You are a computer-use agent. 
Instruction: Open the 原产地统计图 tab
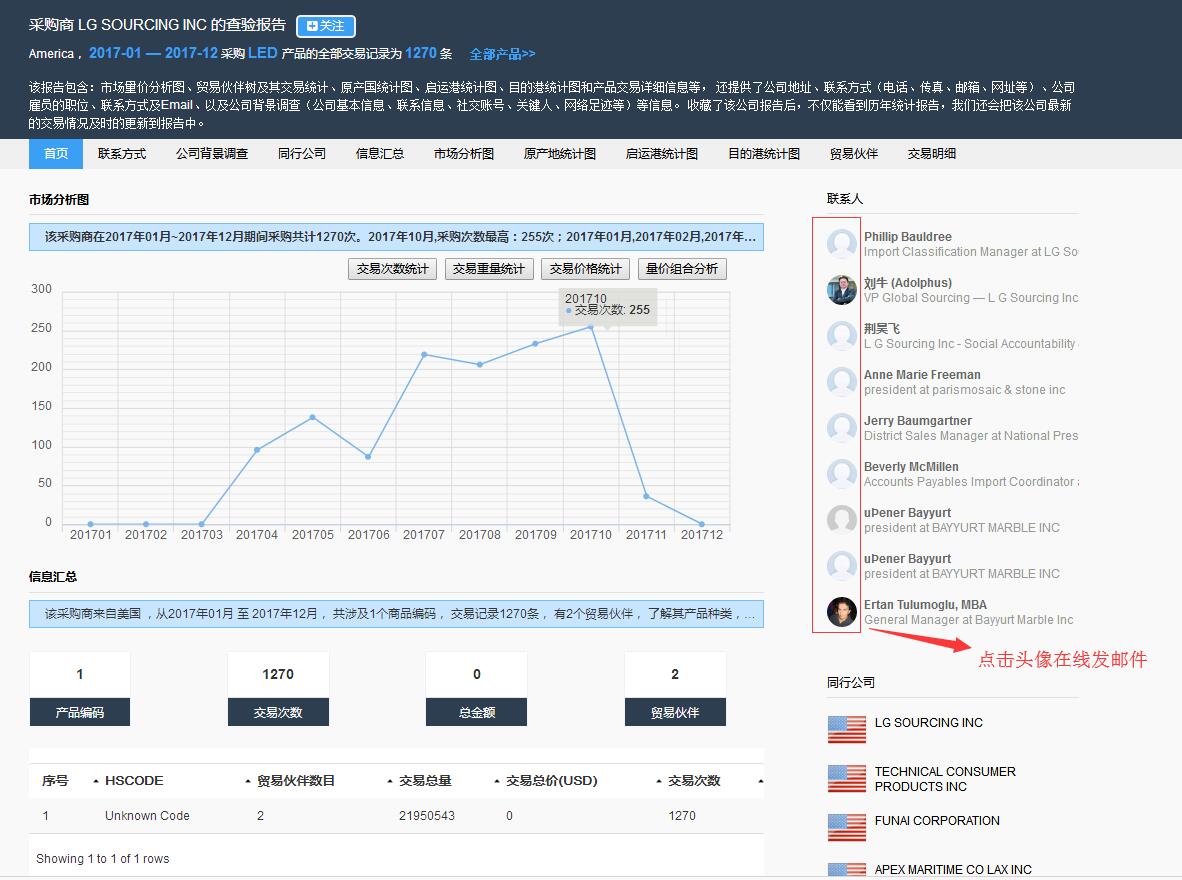coord(559,154)
